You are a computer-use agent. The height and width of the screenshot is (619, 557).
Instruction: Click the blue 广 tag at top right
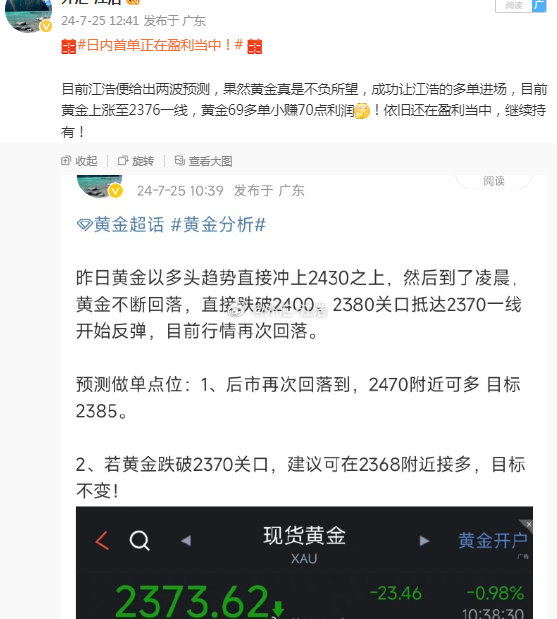(x=539, y=6)
